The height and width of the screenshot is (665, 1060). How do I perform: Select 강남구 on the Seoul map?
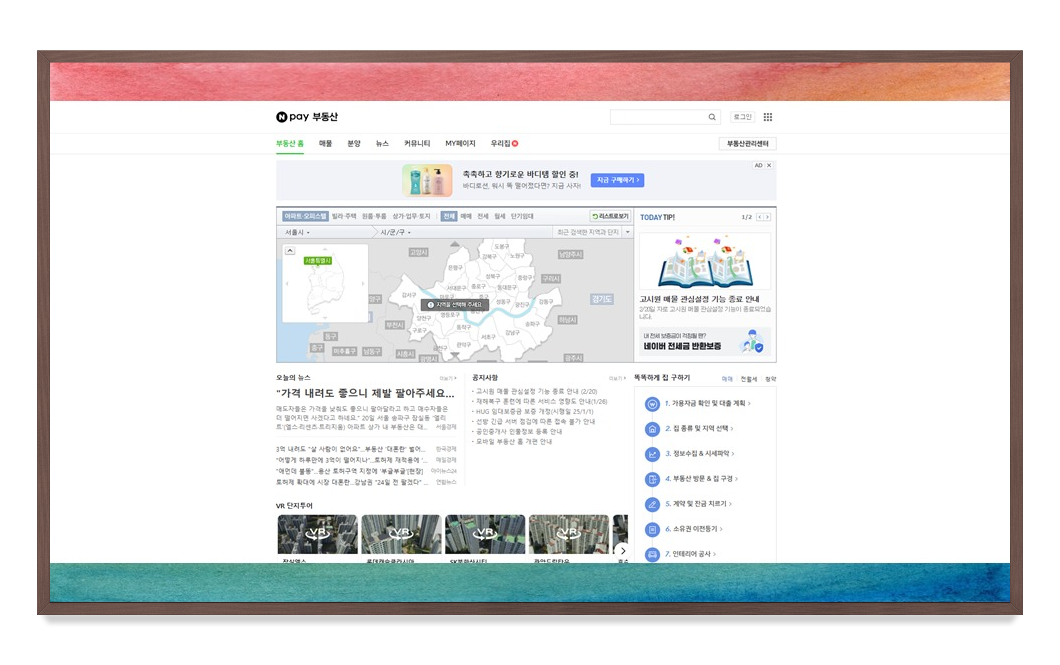(x=512, y=332)
